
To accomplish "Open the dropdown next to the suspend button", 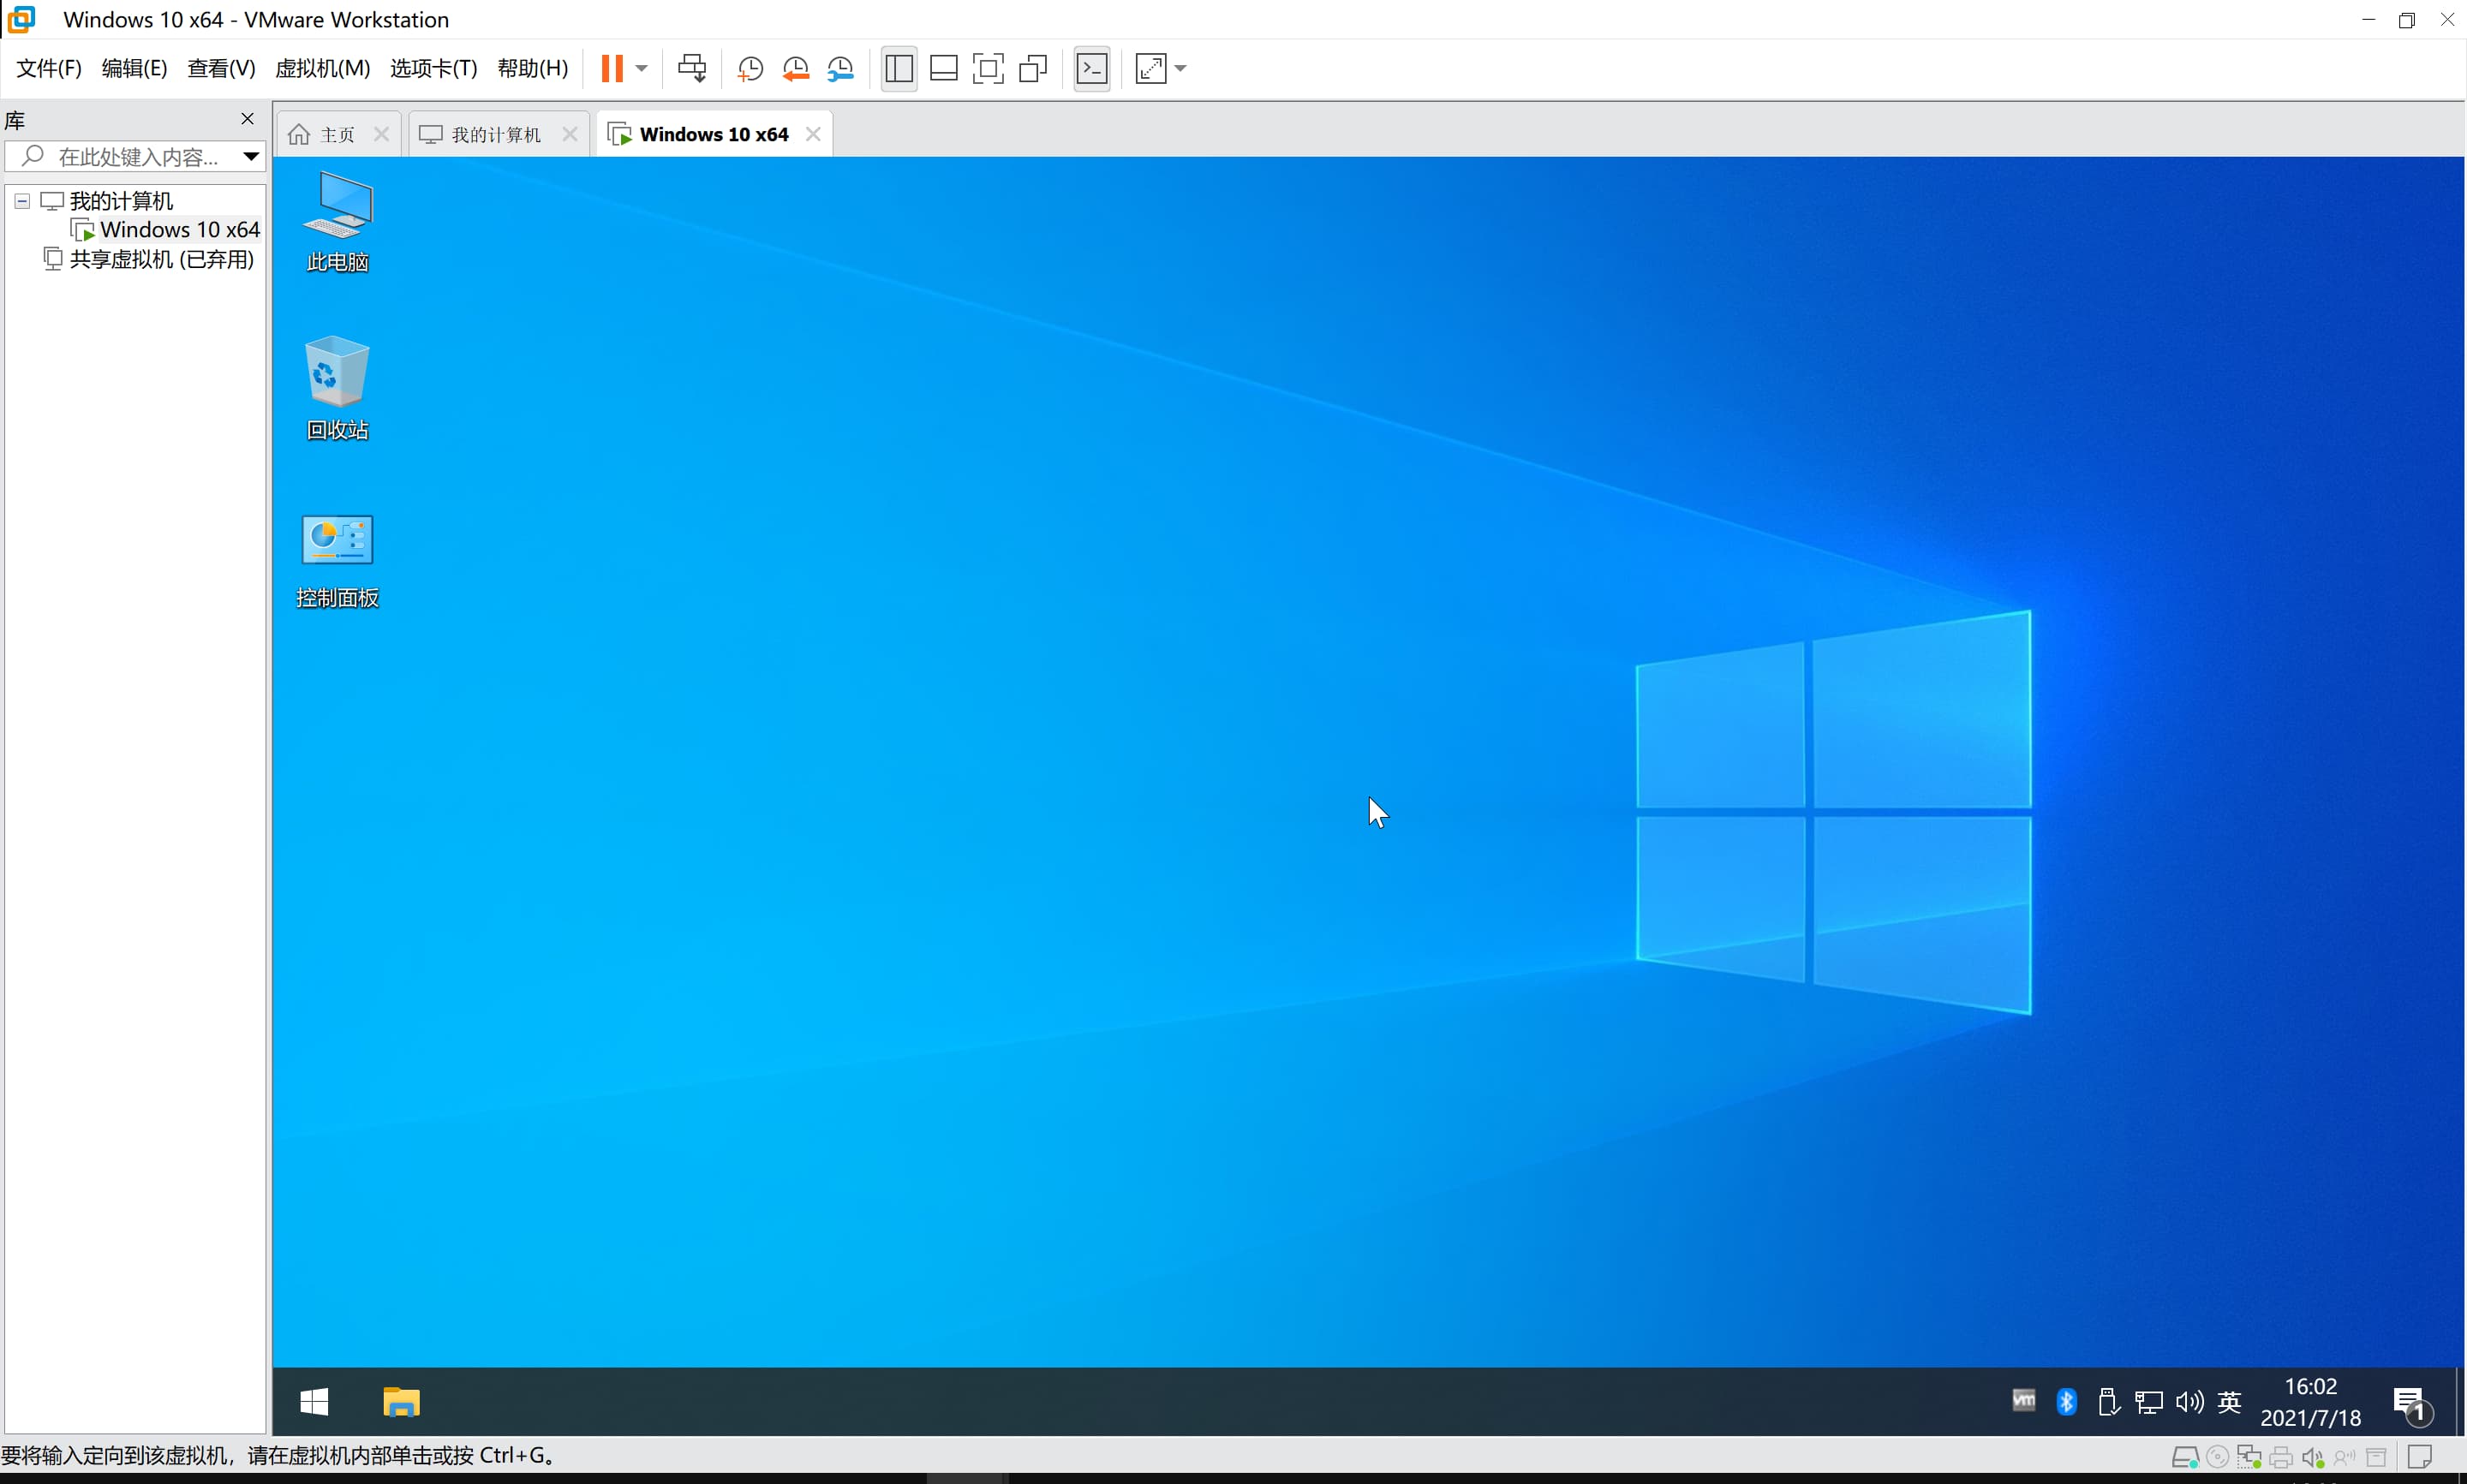I will click(645, 68).
